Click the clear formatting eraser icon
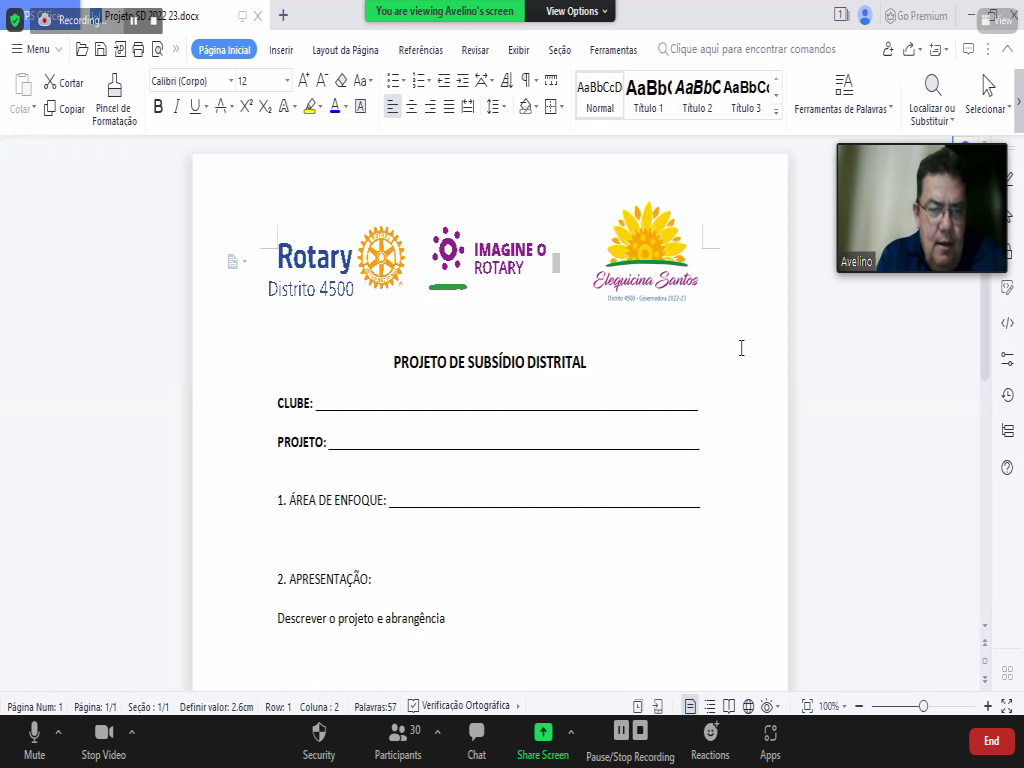Viewport: 1024px width, 768px height. tap(341, 81)
